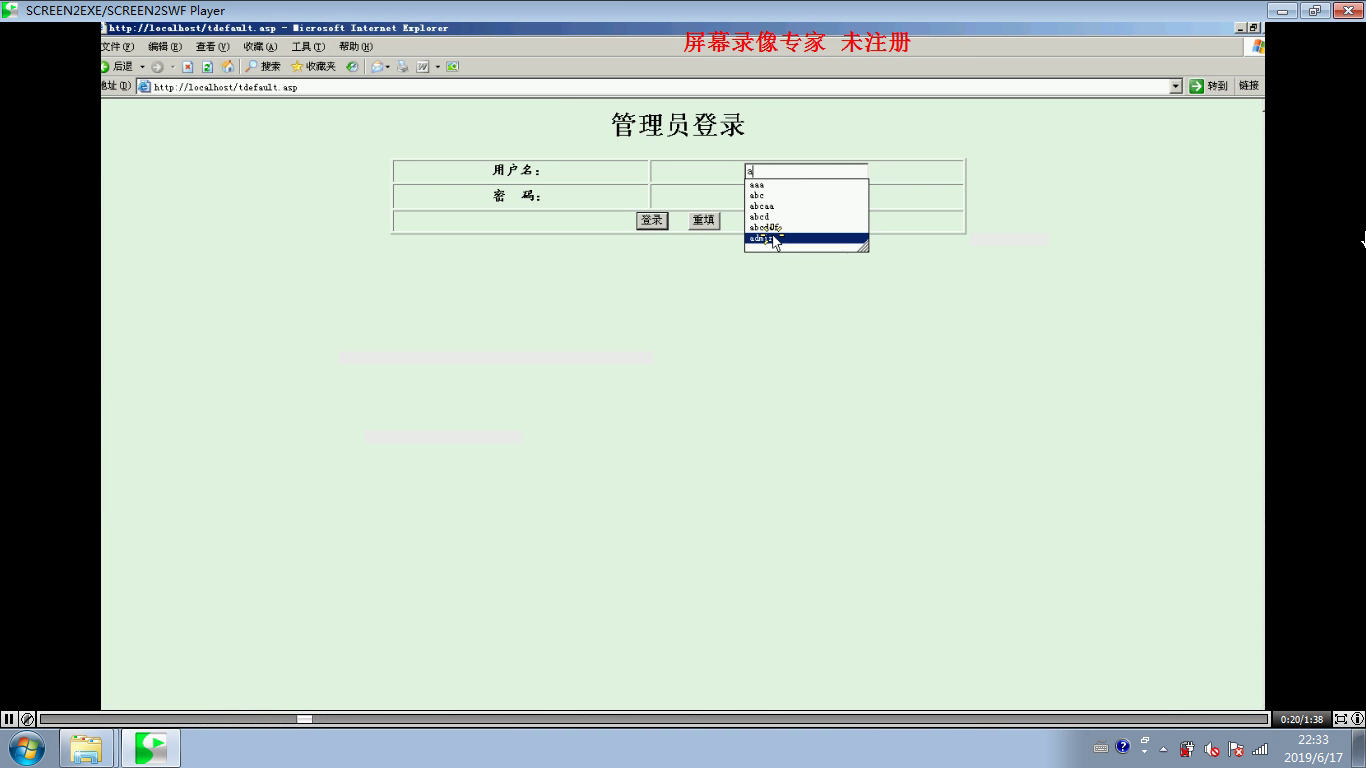Image resolution: width=1366 pixels, height=768 pixels.
Task: Open the 帮助(H) menu
Action: [x=355, y=47]
